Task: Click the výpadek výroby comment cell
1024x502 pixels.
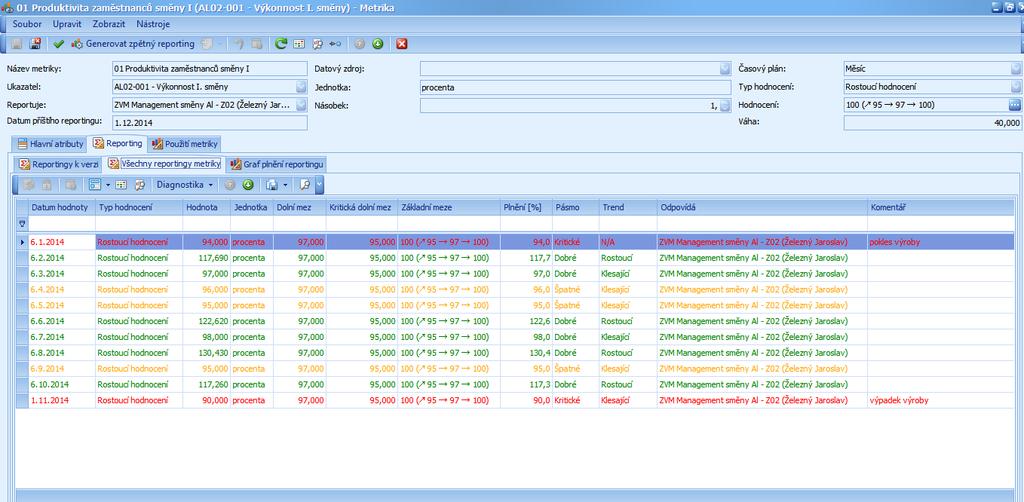Action: (940, 400)
